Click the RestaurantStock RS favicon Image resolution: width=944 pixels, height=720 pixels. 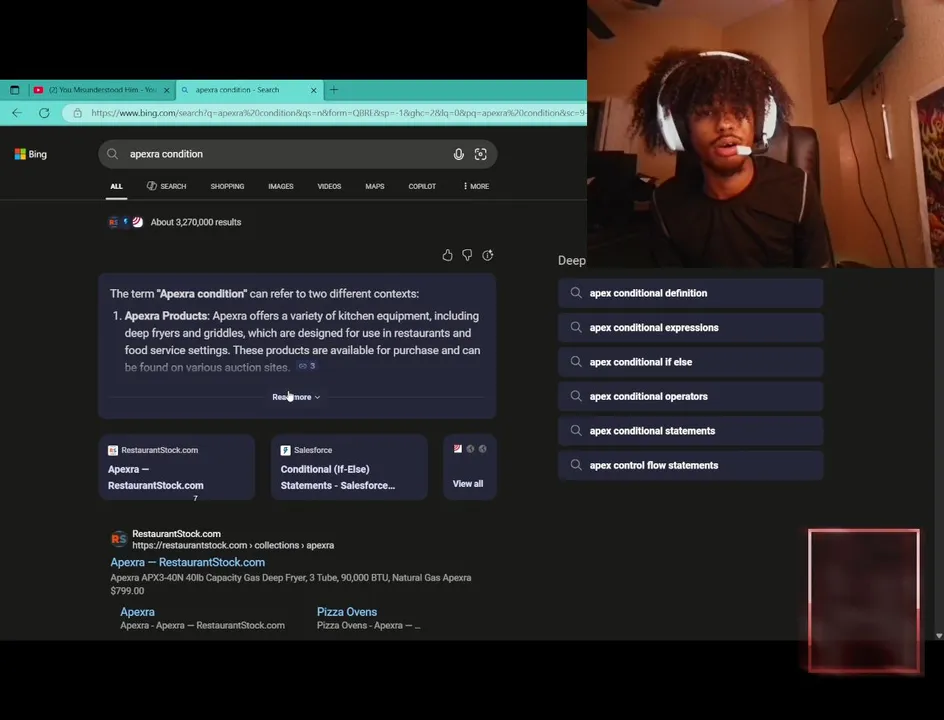pos(119,539)
